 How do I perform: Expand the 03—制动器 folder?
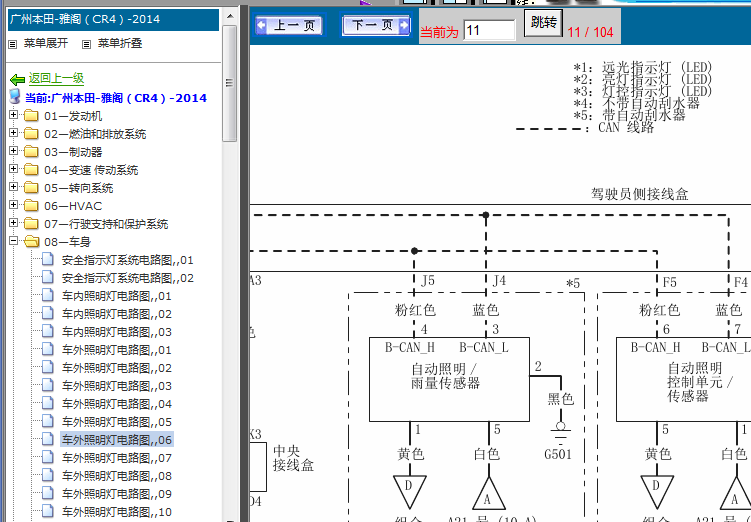tap(13, 151)
